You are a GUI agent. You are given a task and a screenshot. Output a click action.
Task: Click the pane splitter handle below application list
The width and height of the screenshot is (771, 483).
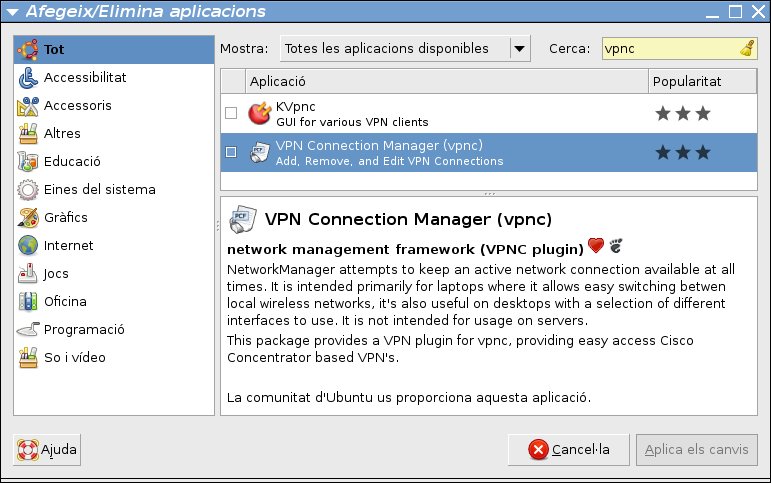pyautogui.click(x=489, y=194)
